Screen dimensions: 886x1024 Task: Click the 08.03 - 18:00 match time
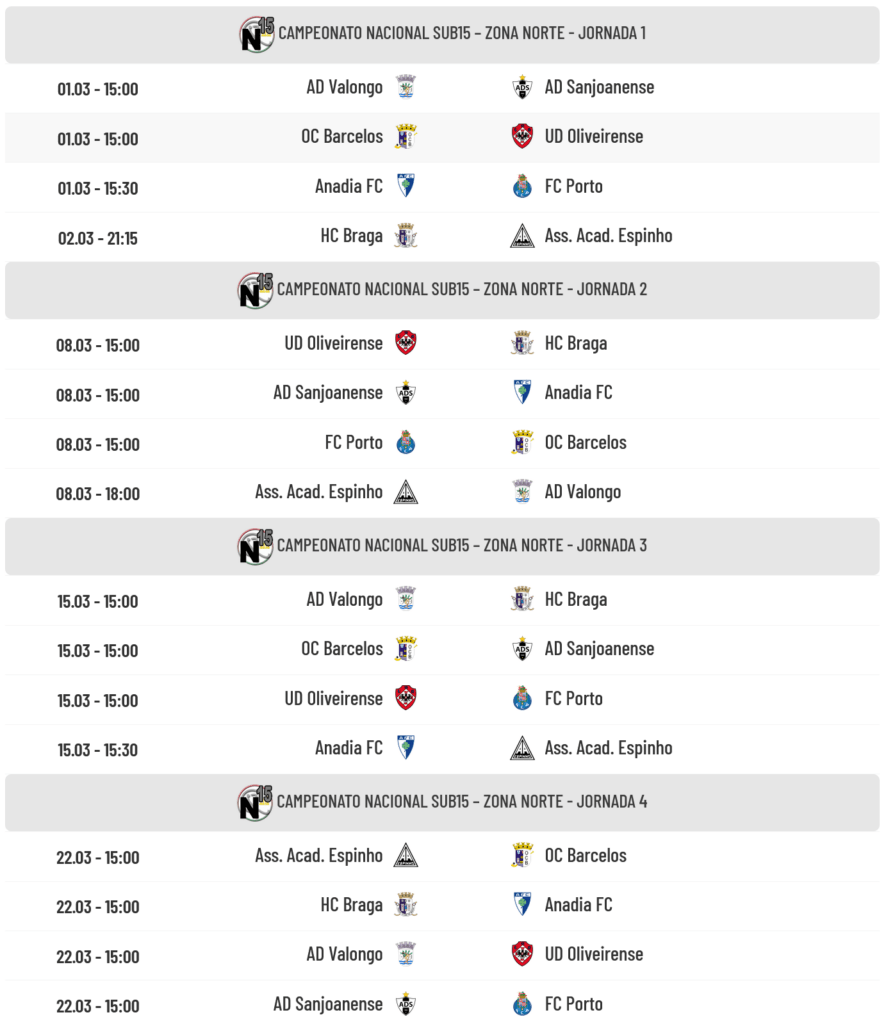point(98,494)
